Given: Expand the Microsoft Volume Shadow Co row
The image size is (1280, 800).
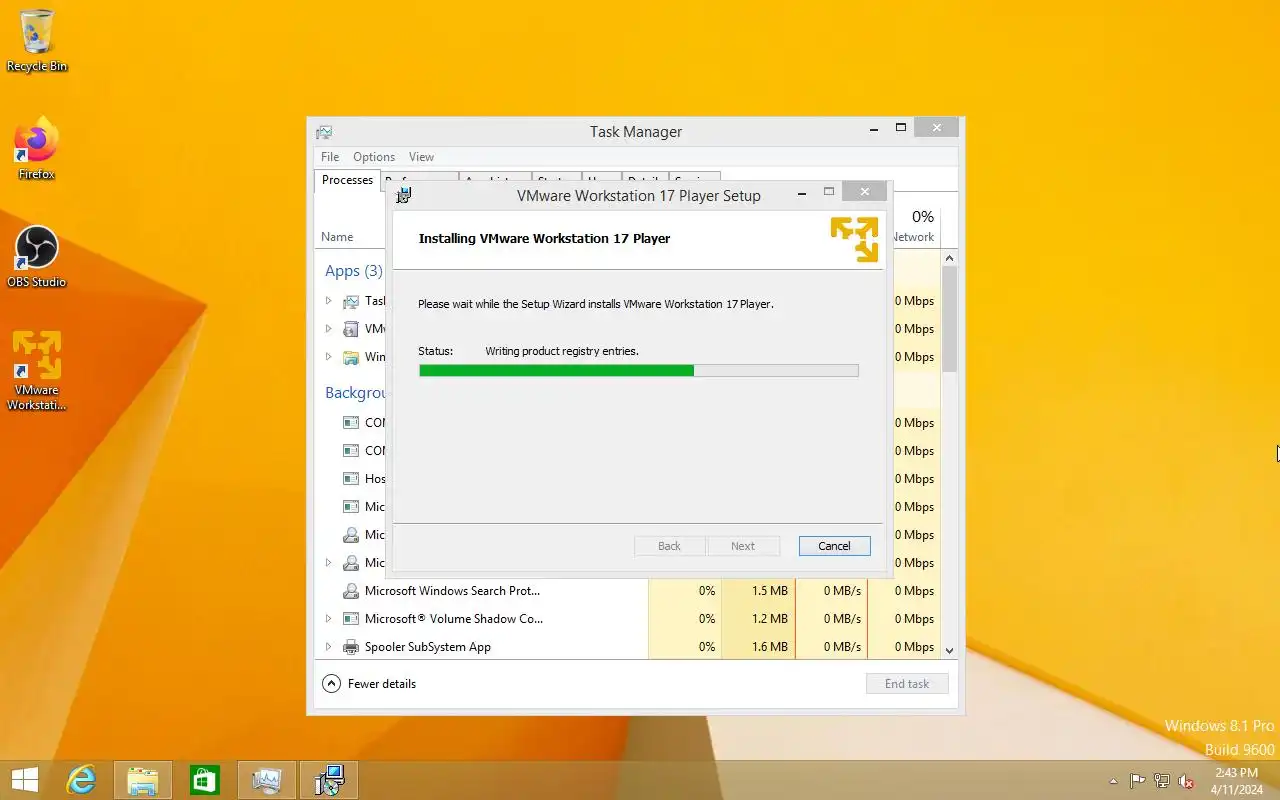Looking at the screenshot, I should [x=328, y=619].
